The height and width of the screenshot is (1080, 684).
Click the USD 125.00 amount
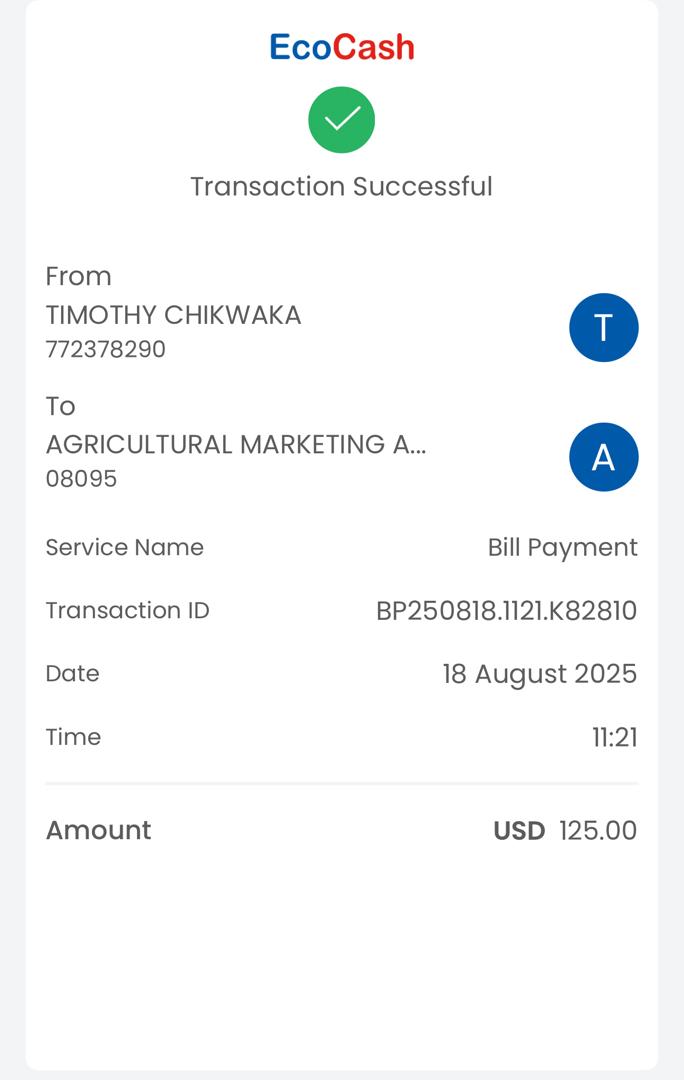[565, 830]
